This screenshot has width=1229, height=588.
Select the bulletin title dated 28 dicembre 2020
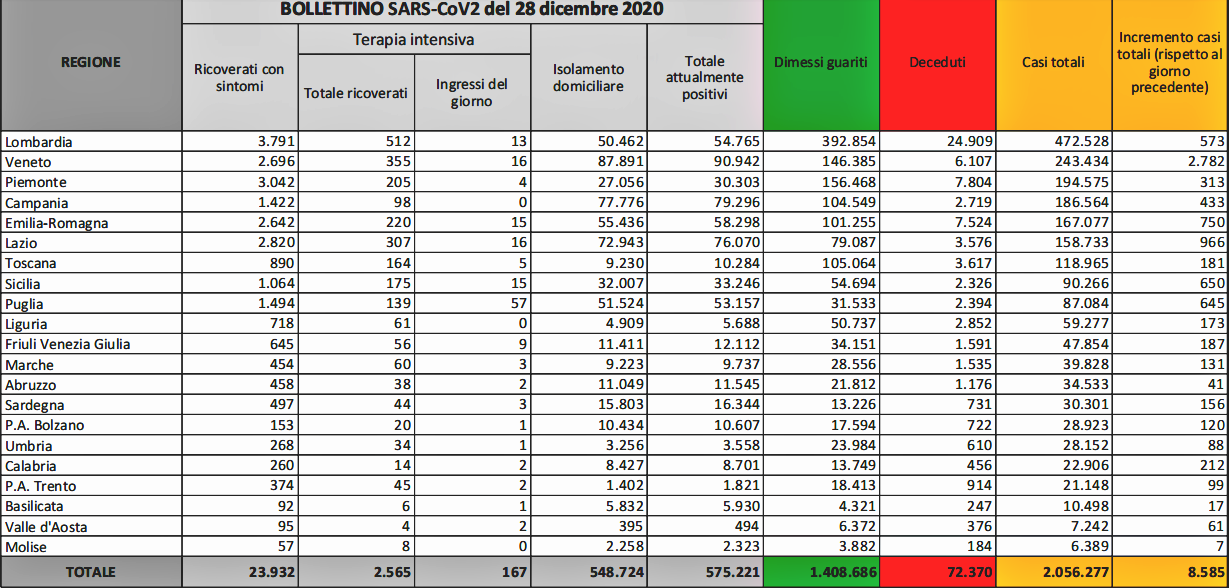pyautogui.click(x=471, y=11)
